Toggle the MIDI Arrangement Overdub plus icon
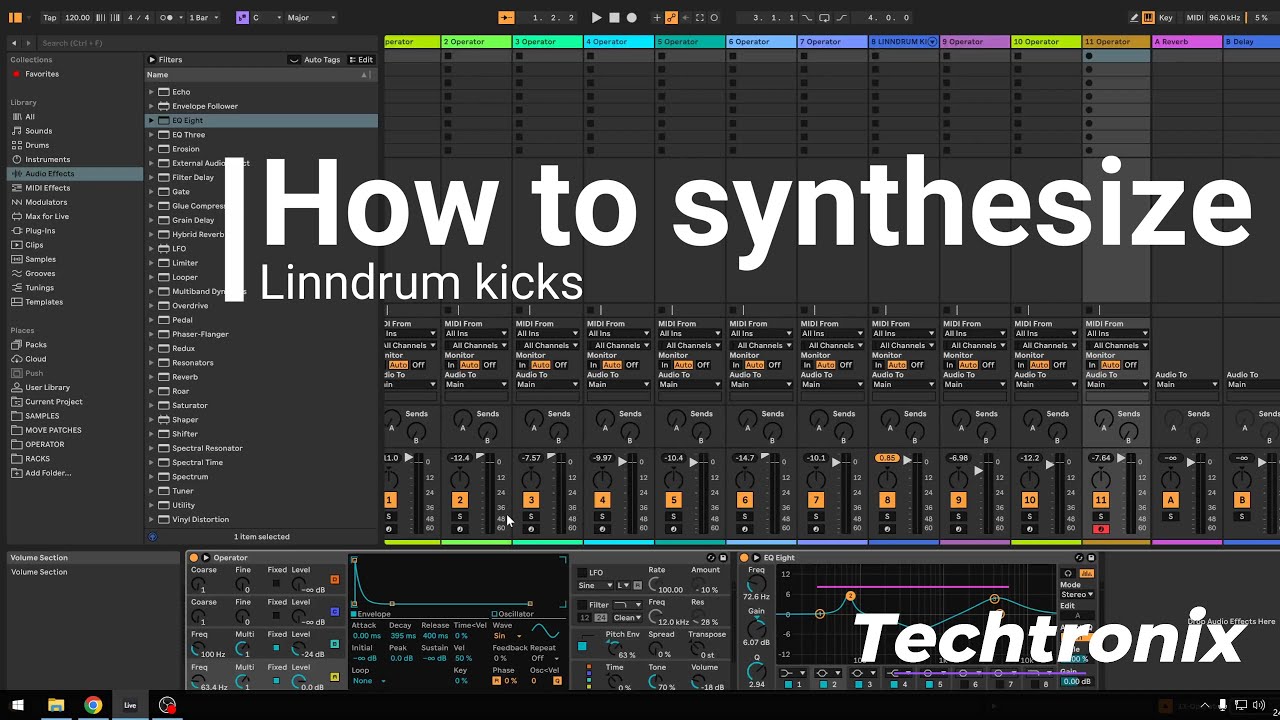Image resolution: width=1280 pixels, height=720 pixels. pos(657,17)
